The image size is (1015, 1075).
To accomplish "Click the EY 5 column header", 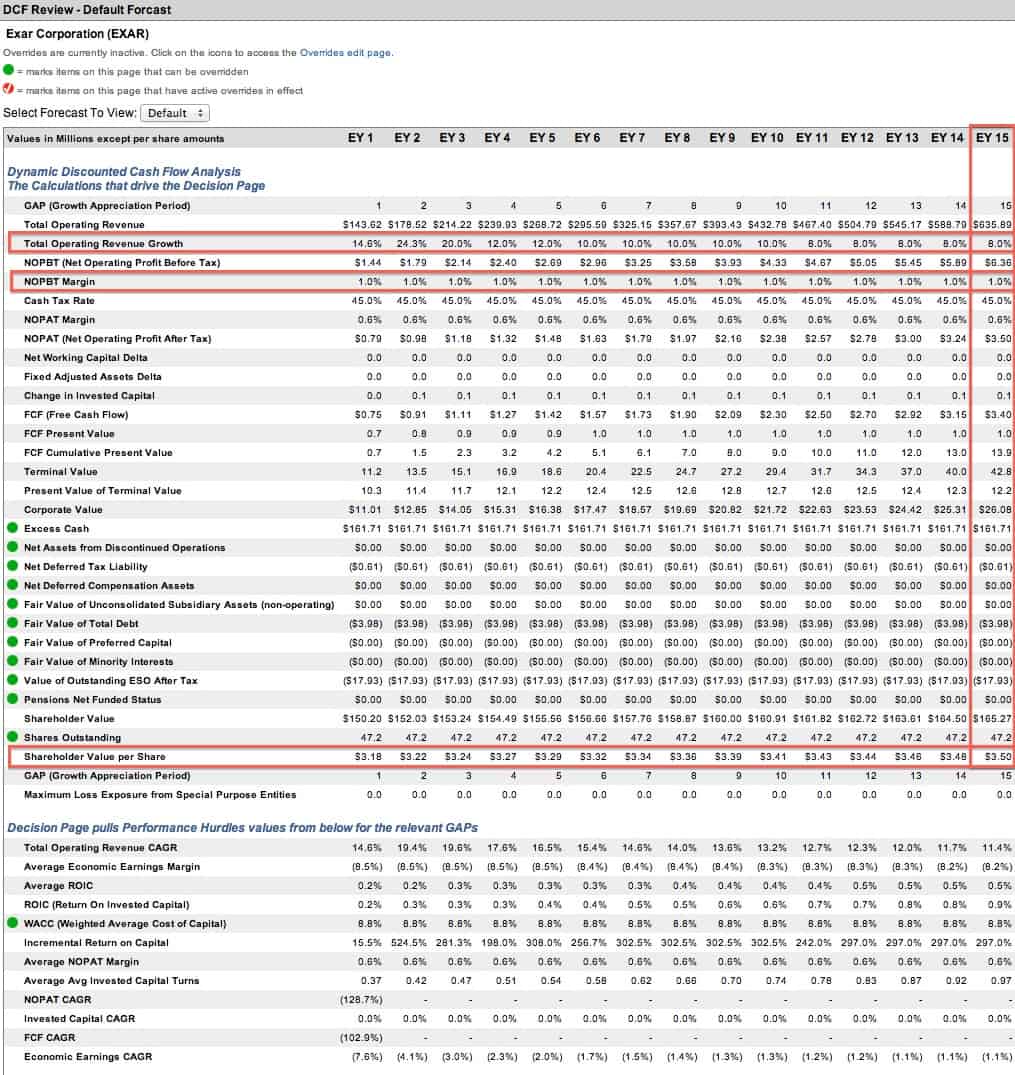I will (x=542, y=138).
